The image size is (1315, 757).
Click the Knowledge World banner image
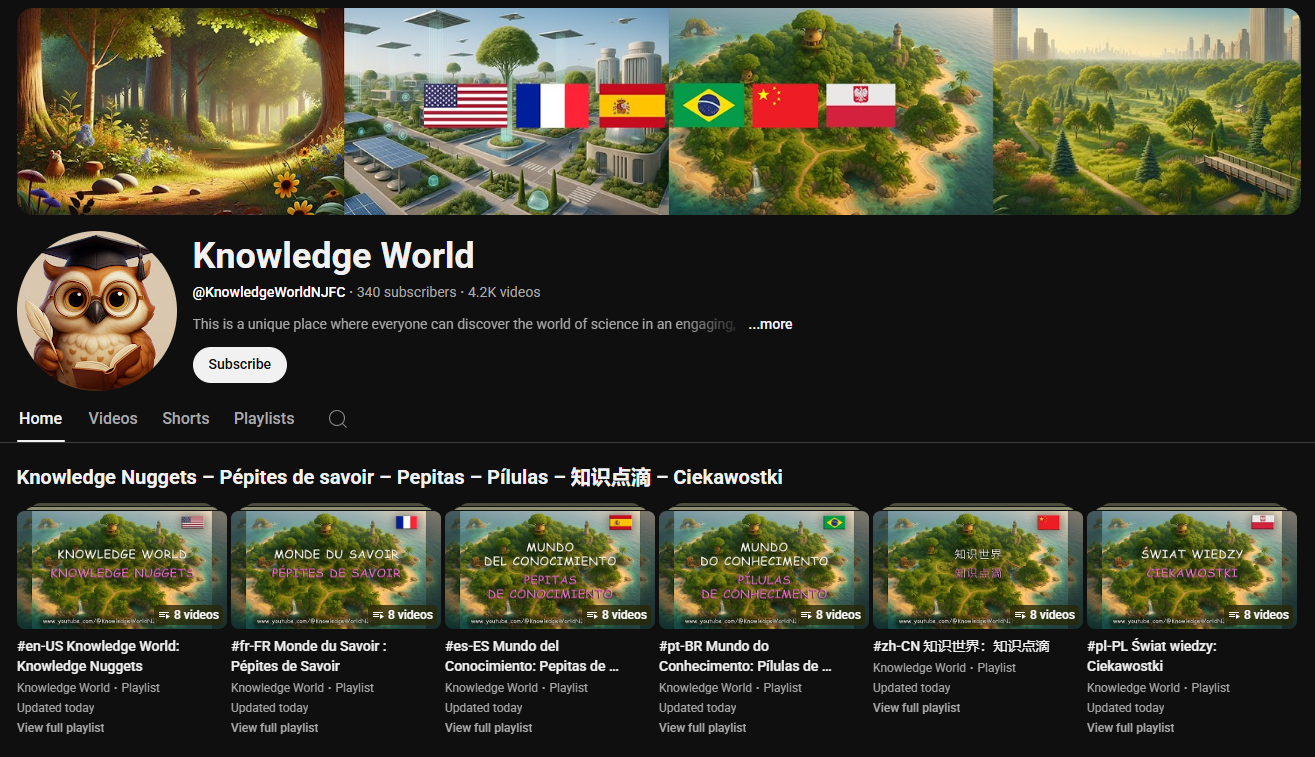point(657,111)
